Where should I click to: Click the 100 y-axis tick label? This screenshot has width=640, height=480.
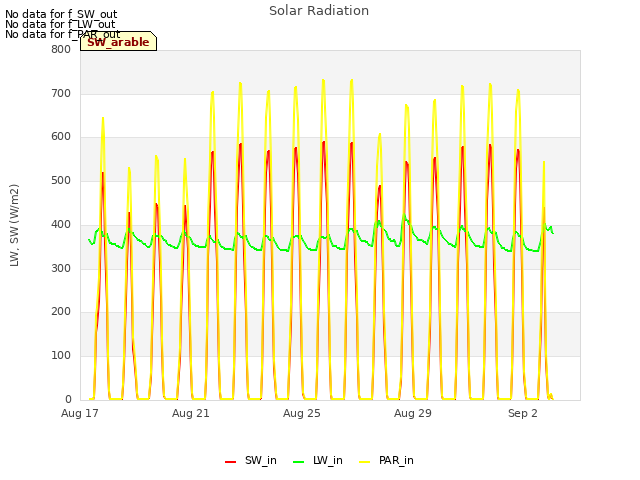click(61, 356)
